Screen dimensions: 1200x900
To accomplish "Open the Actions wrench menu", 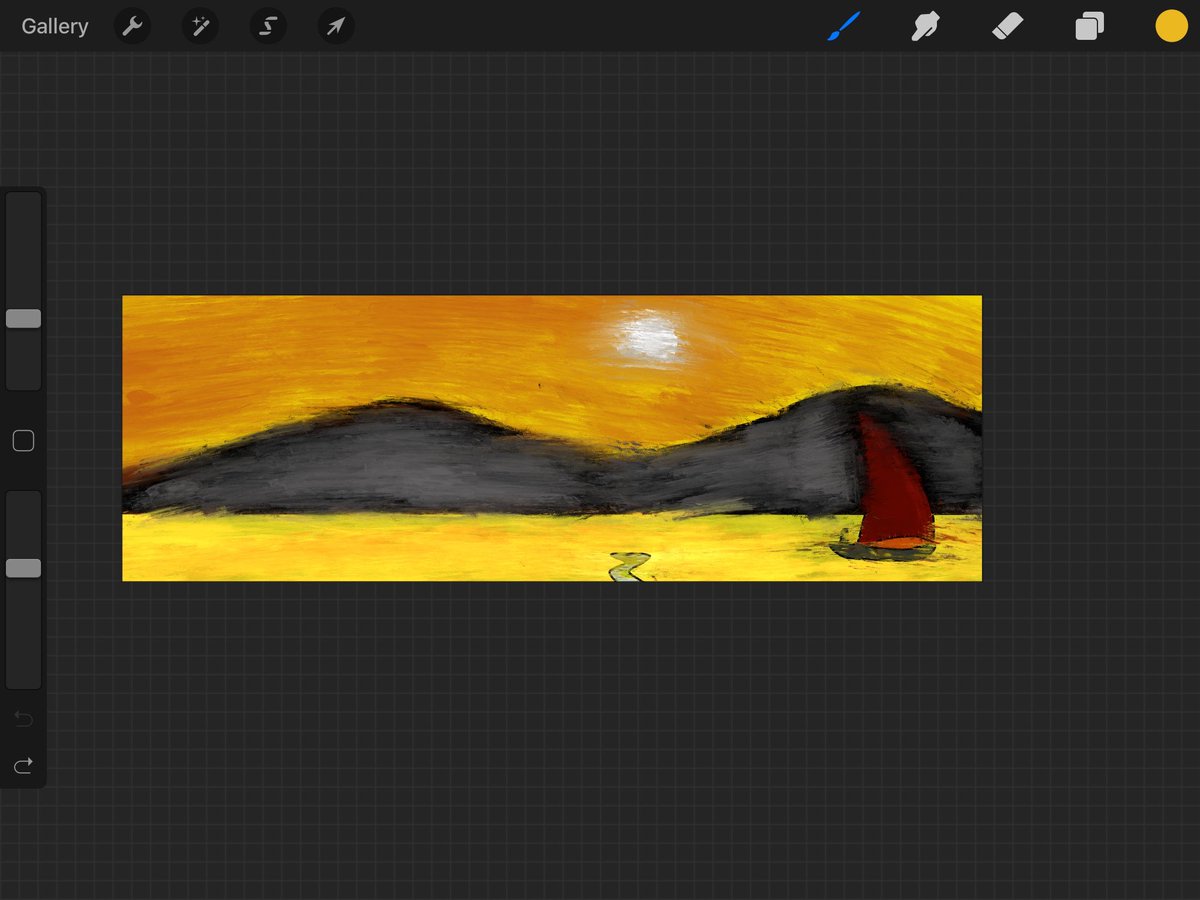I will coord(133,26).
